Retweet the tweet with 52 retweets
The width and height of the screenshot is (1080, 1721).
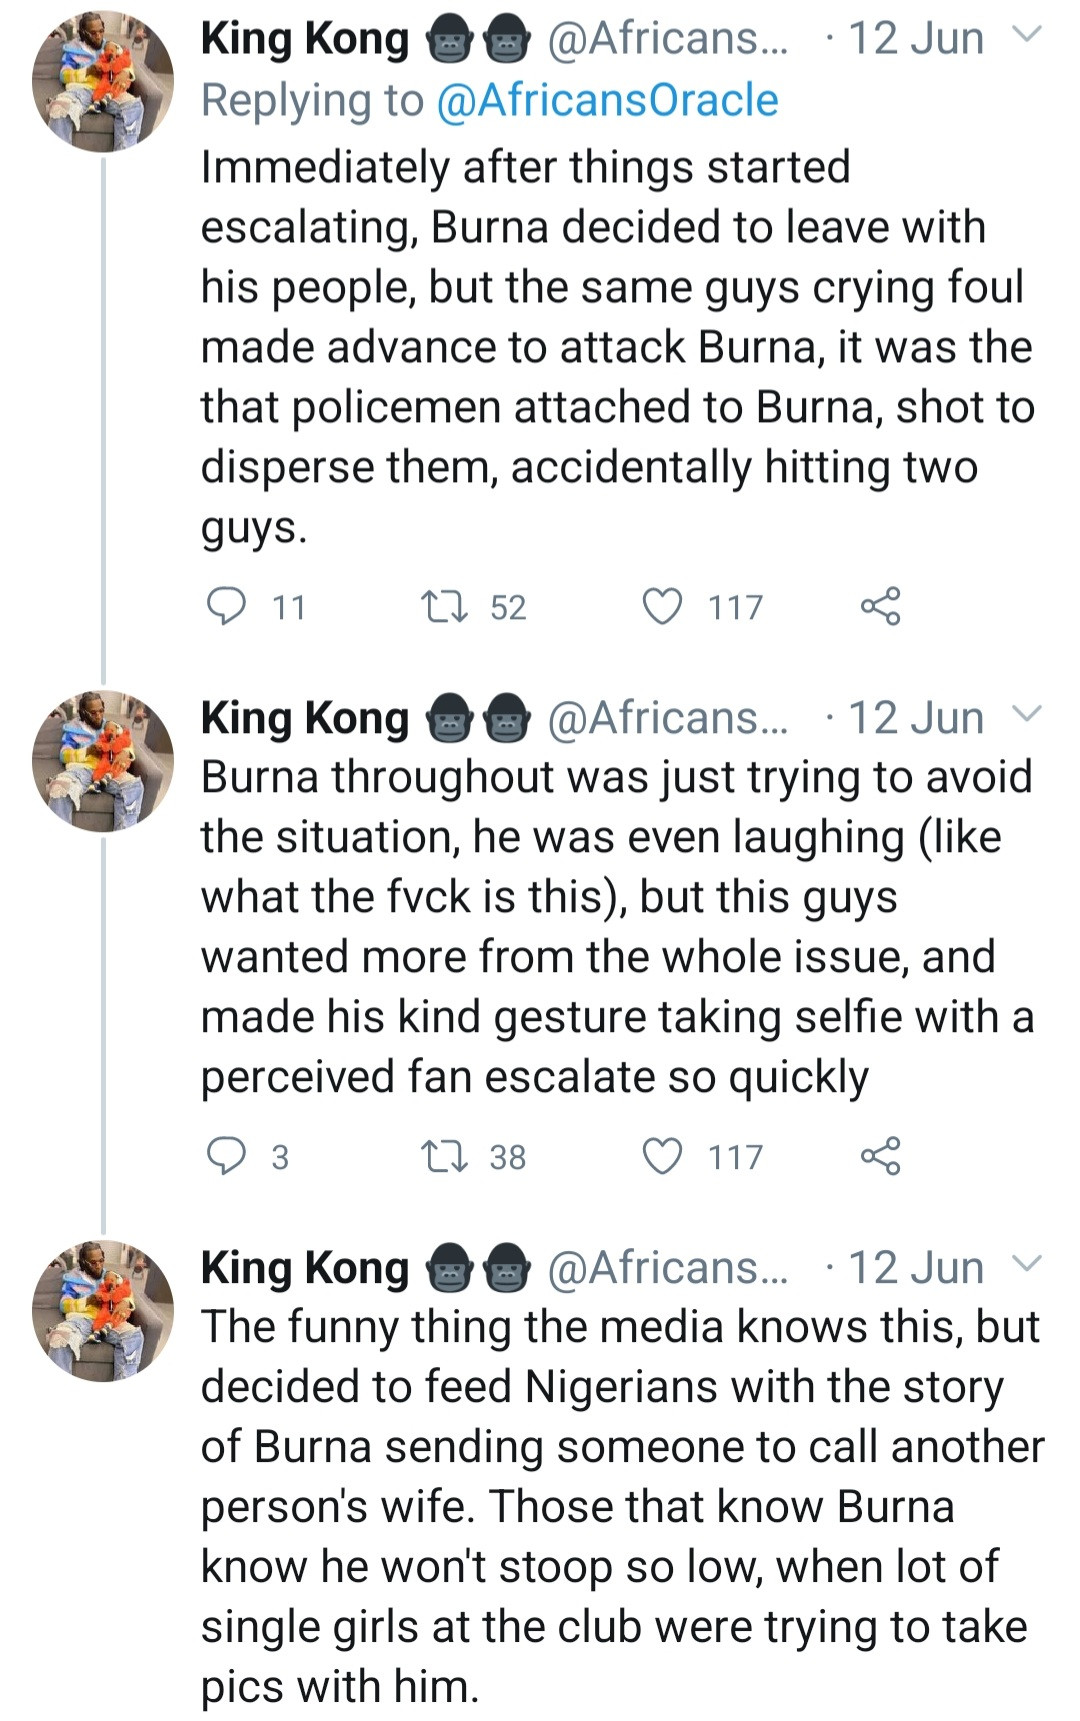click(439, 606)
